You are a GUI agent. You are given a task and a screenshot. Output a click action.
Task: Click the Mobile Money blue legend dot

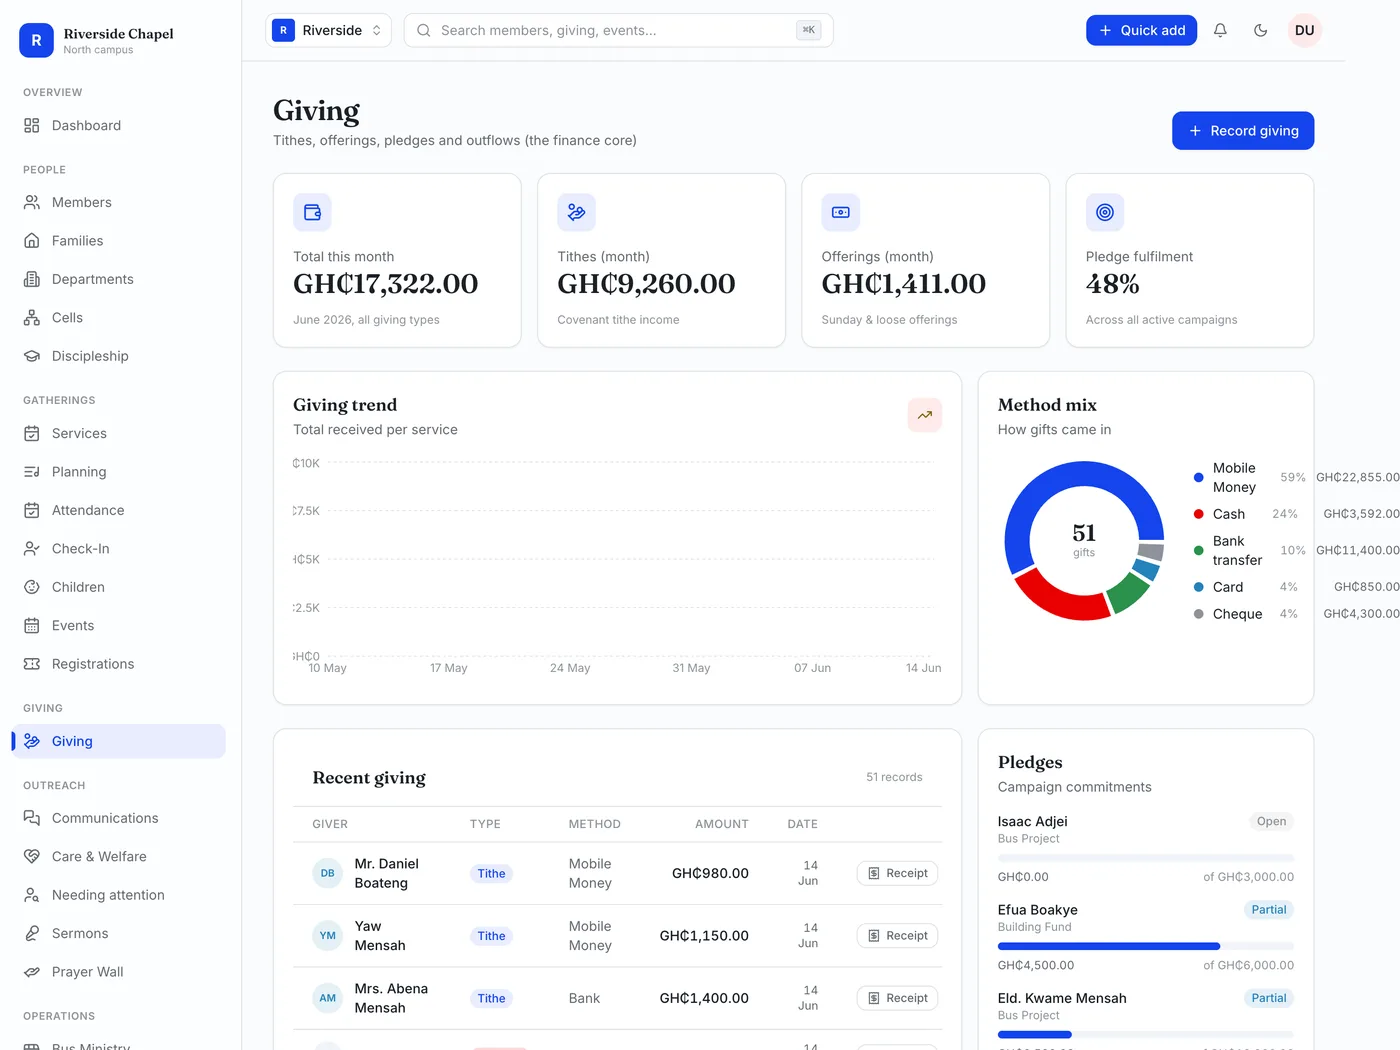[1198, 478]
